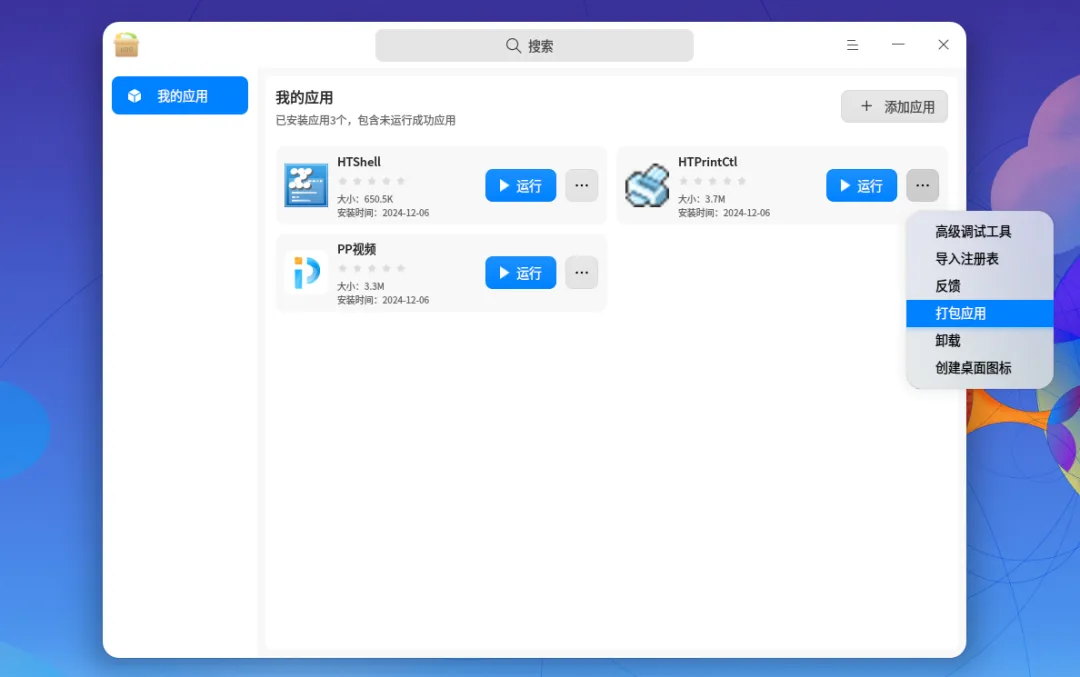Run the HTShell application
This screenshot has width=1080, height=677.
[520, 185]
